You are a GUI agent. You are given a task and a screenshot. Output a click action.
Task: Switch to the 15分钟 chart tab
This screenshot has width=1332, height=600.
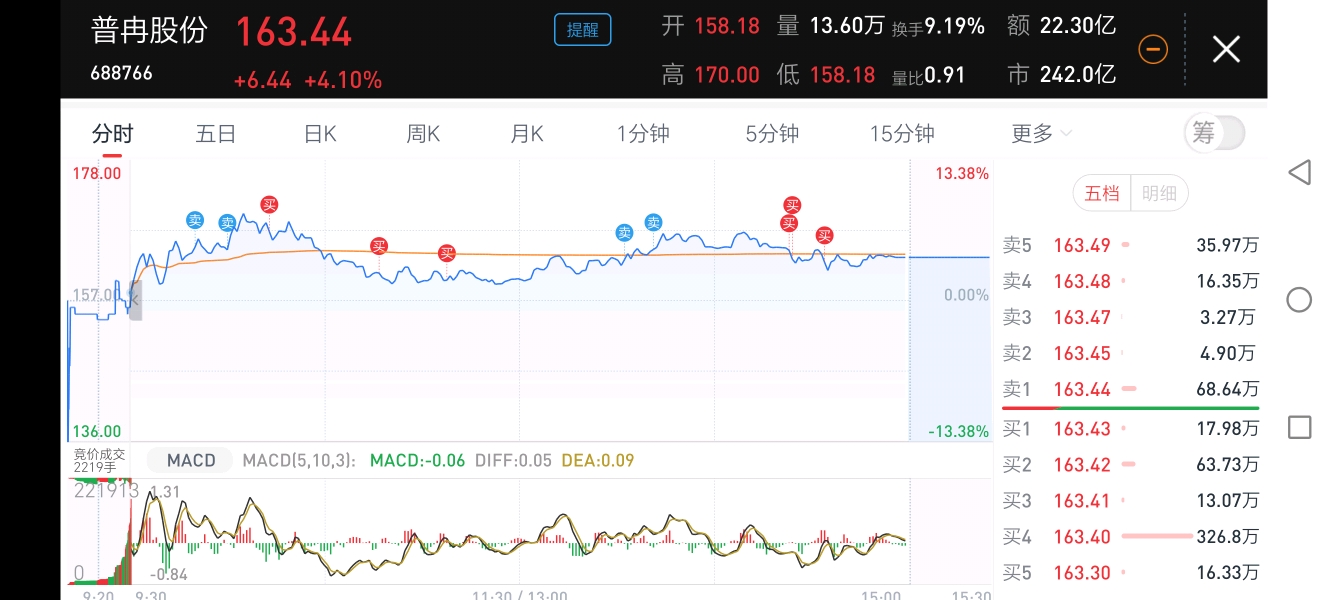902,134
